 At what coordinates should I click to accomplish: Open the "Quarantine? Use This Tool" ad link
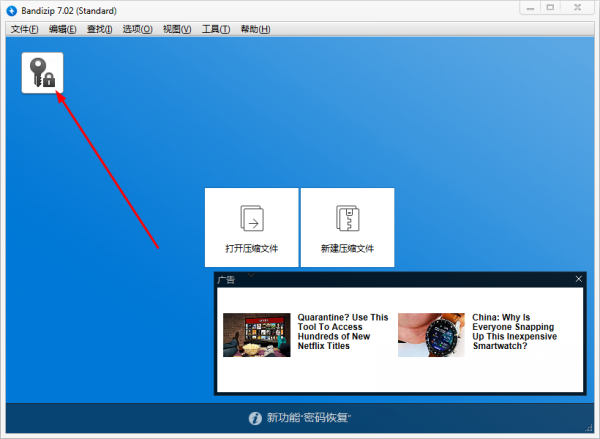click(343, 331)
